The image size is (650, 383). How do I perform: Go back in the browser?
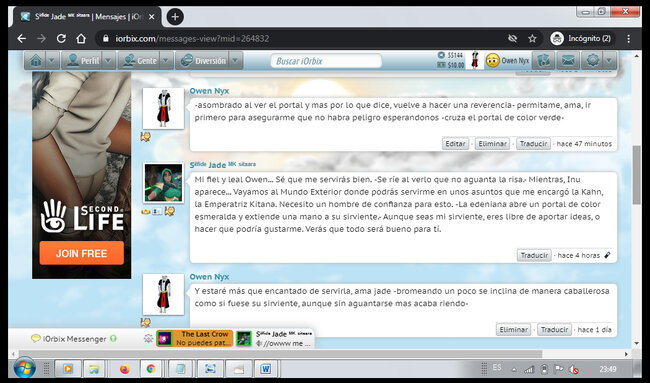[22, 39]
